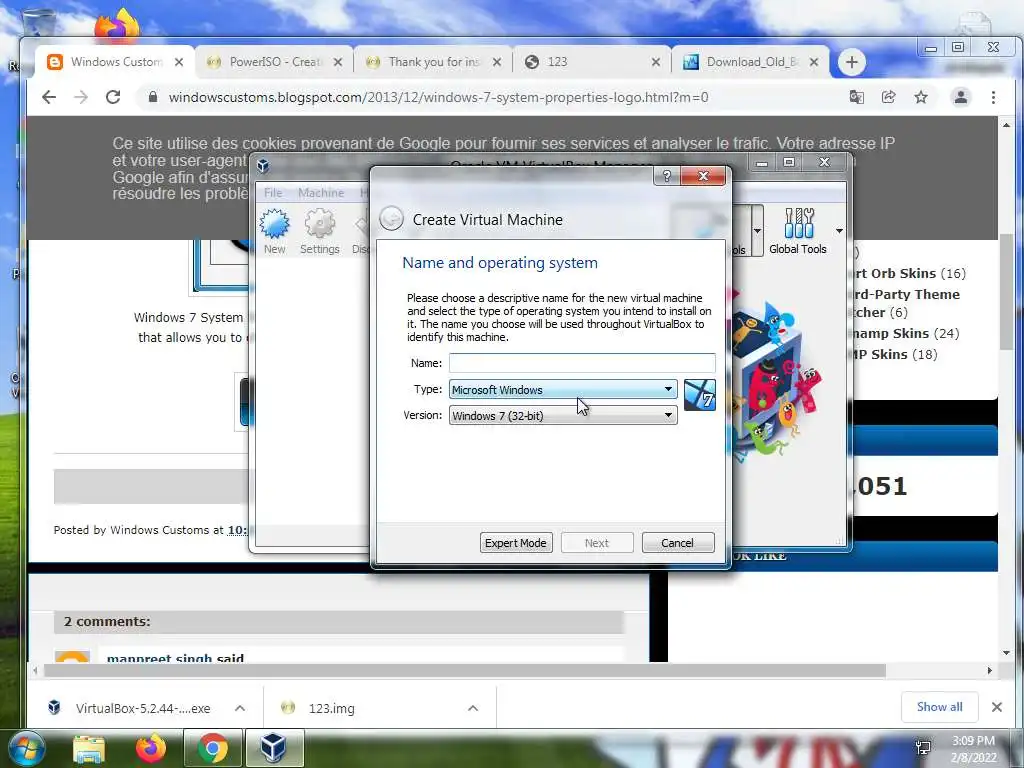Open the Type dropdown Microsoft Windows

[563, 389]
